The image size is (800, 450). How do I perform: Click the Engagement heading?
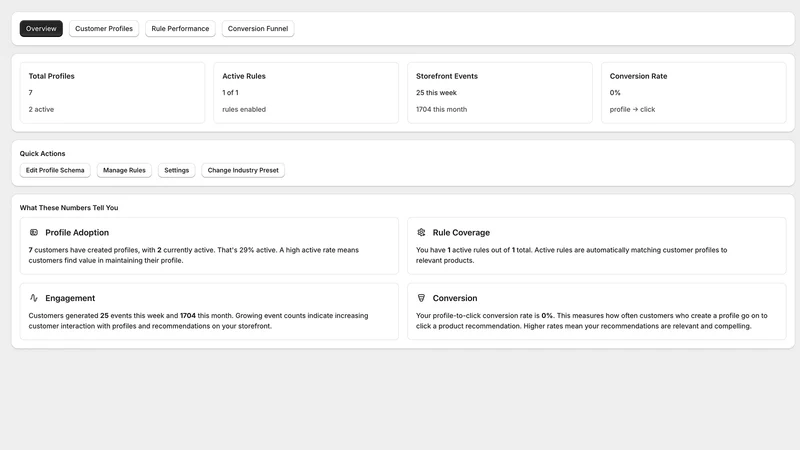[70, 298]
